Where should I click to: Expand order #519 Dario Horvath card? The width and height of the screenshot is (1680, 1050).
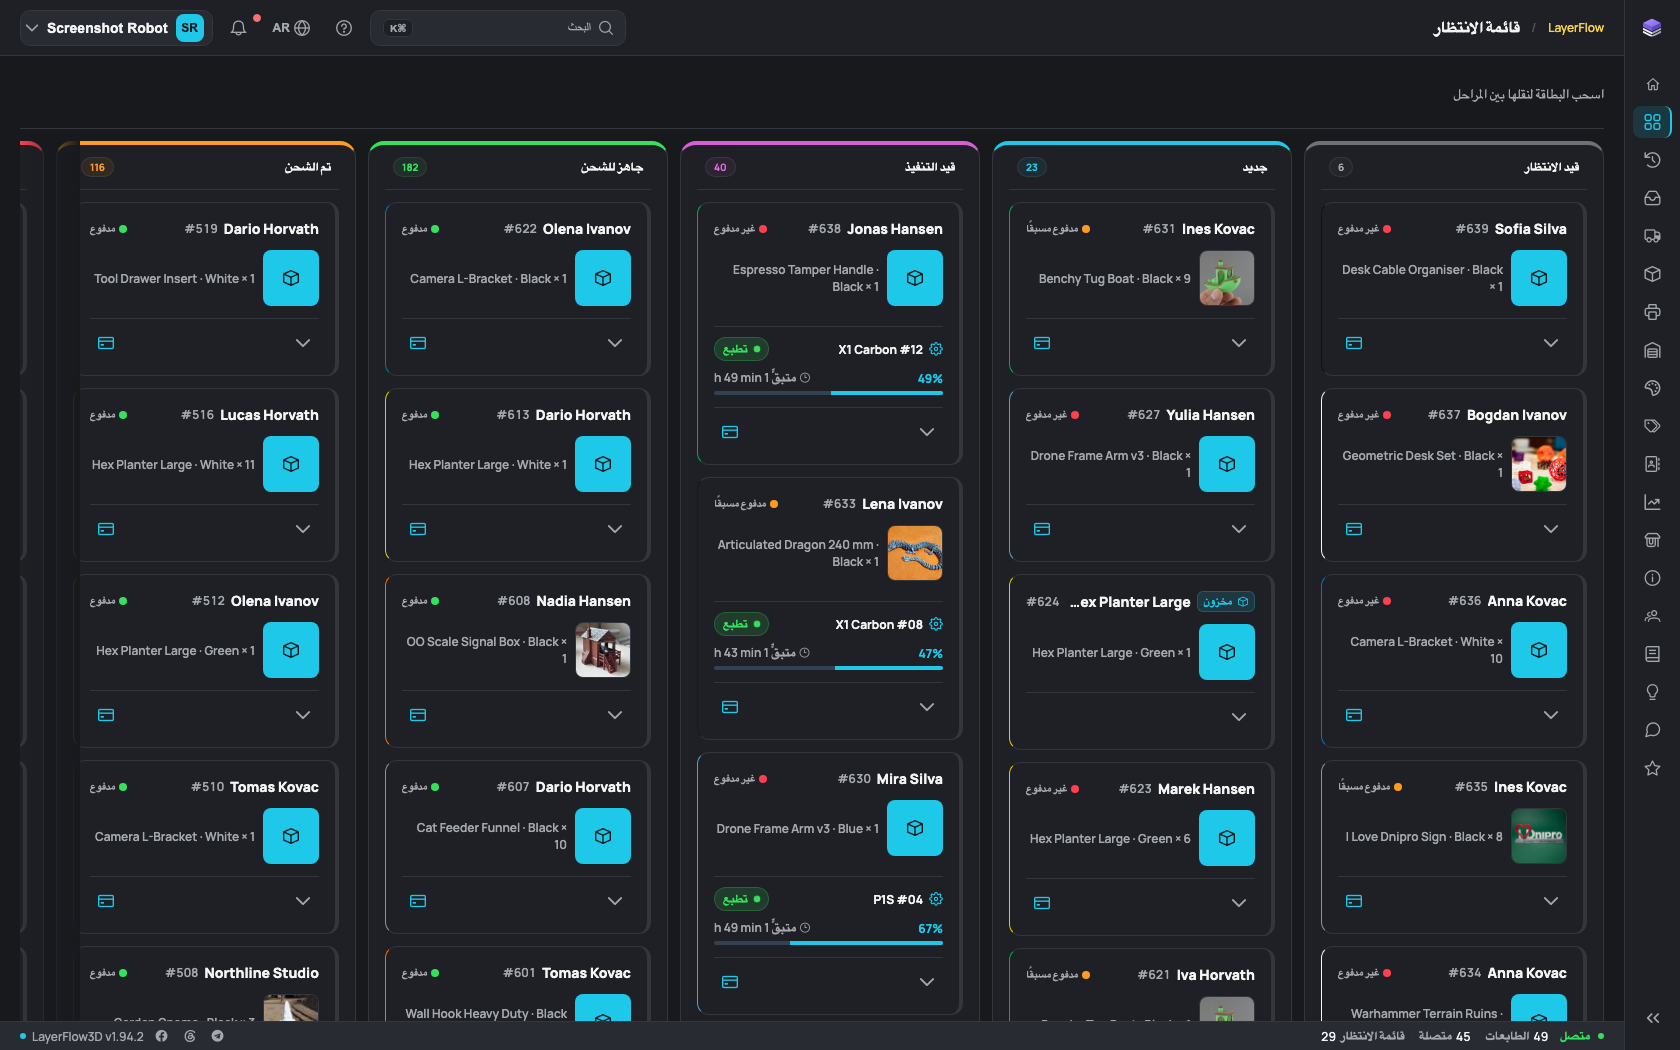(303, 343)
